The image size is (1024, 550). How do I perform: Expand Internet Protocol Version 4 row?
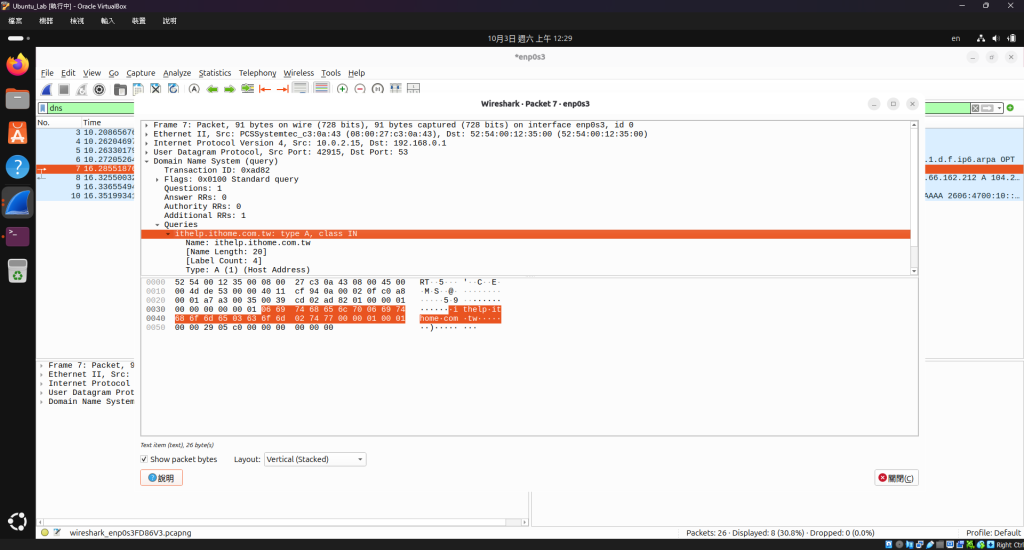[146, 143]
